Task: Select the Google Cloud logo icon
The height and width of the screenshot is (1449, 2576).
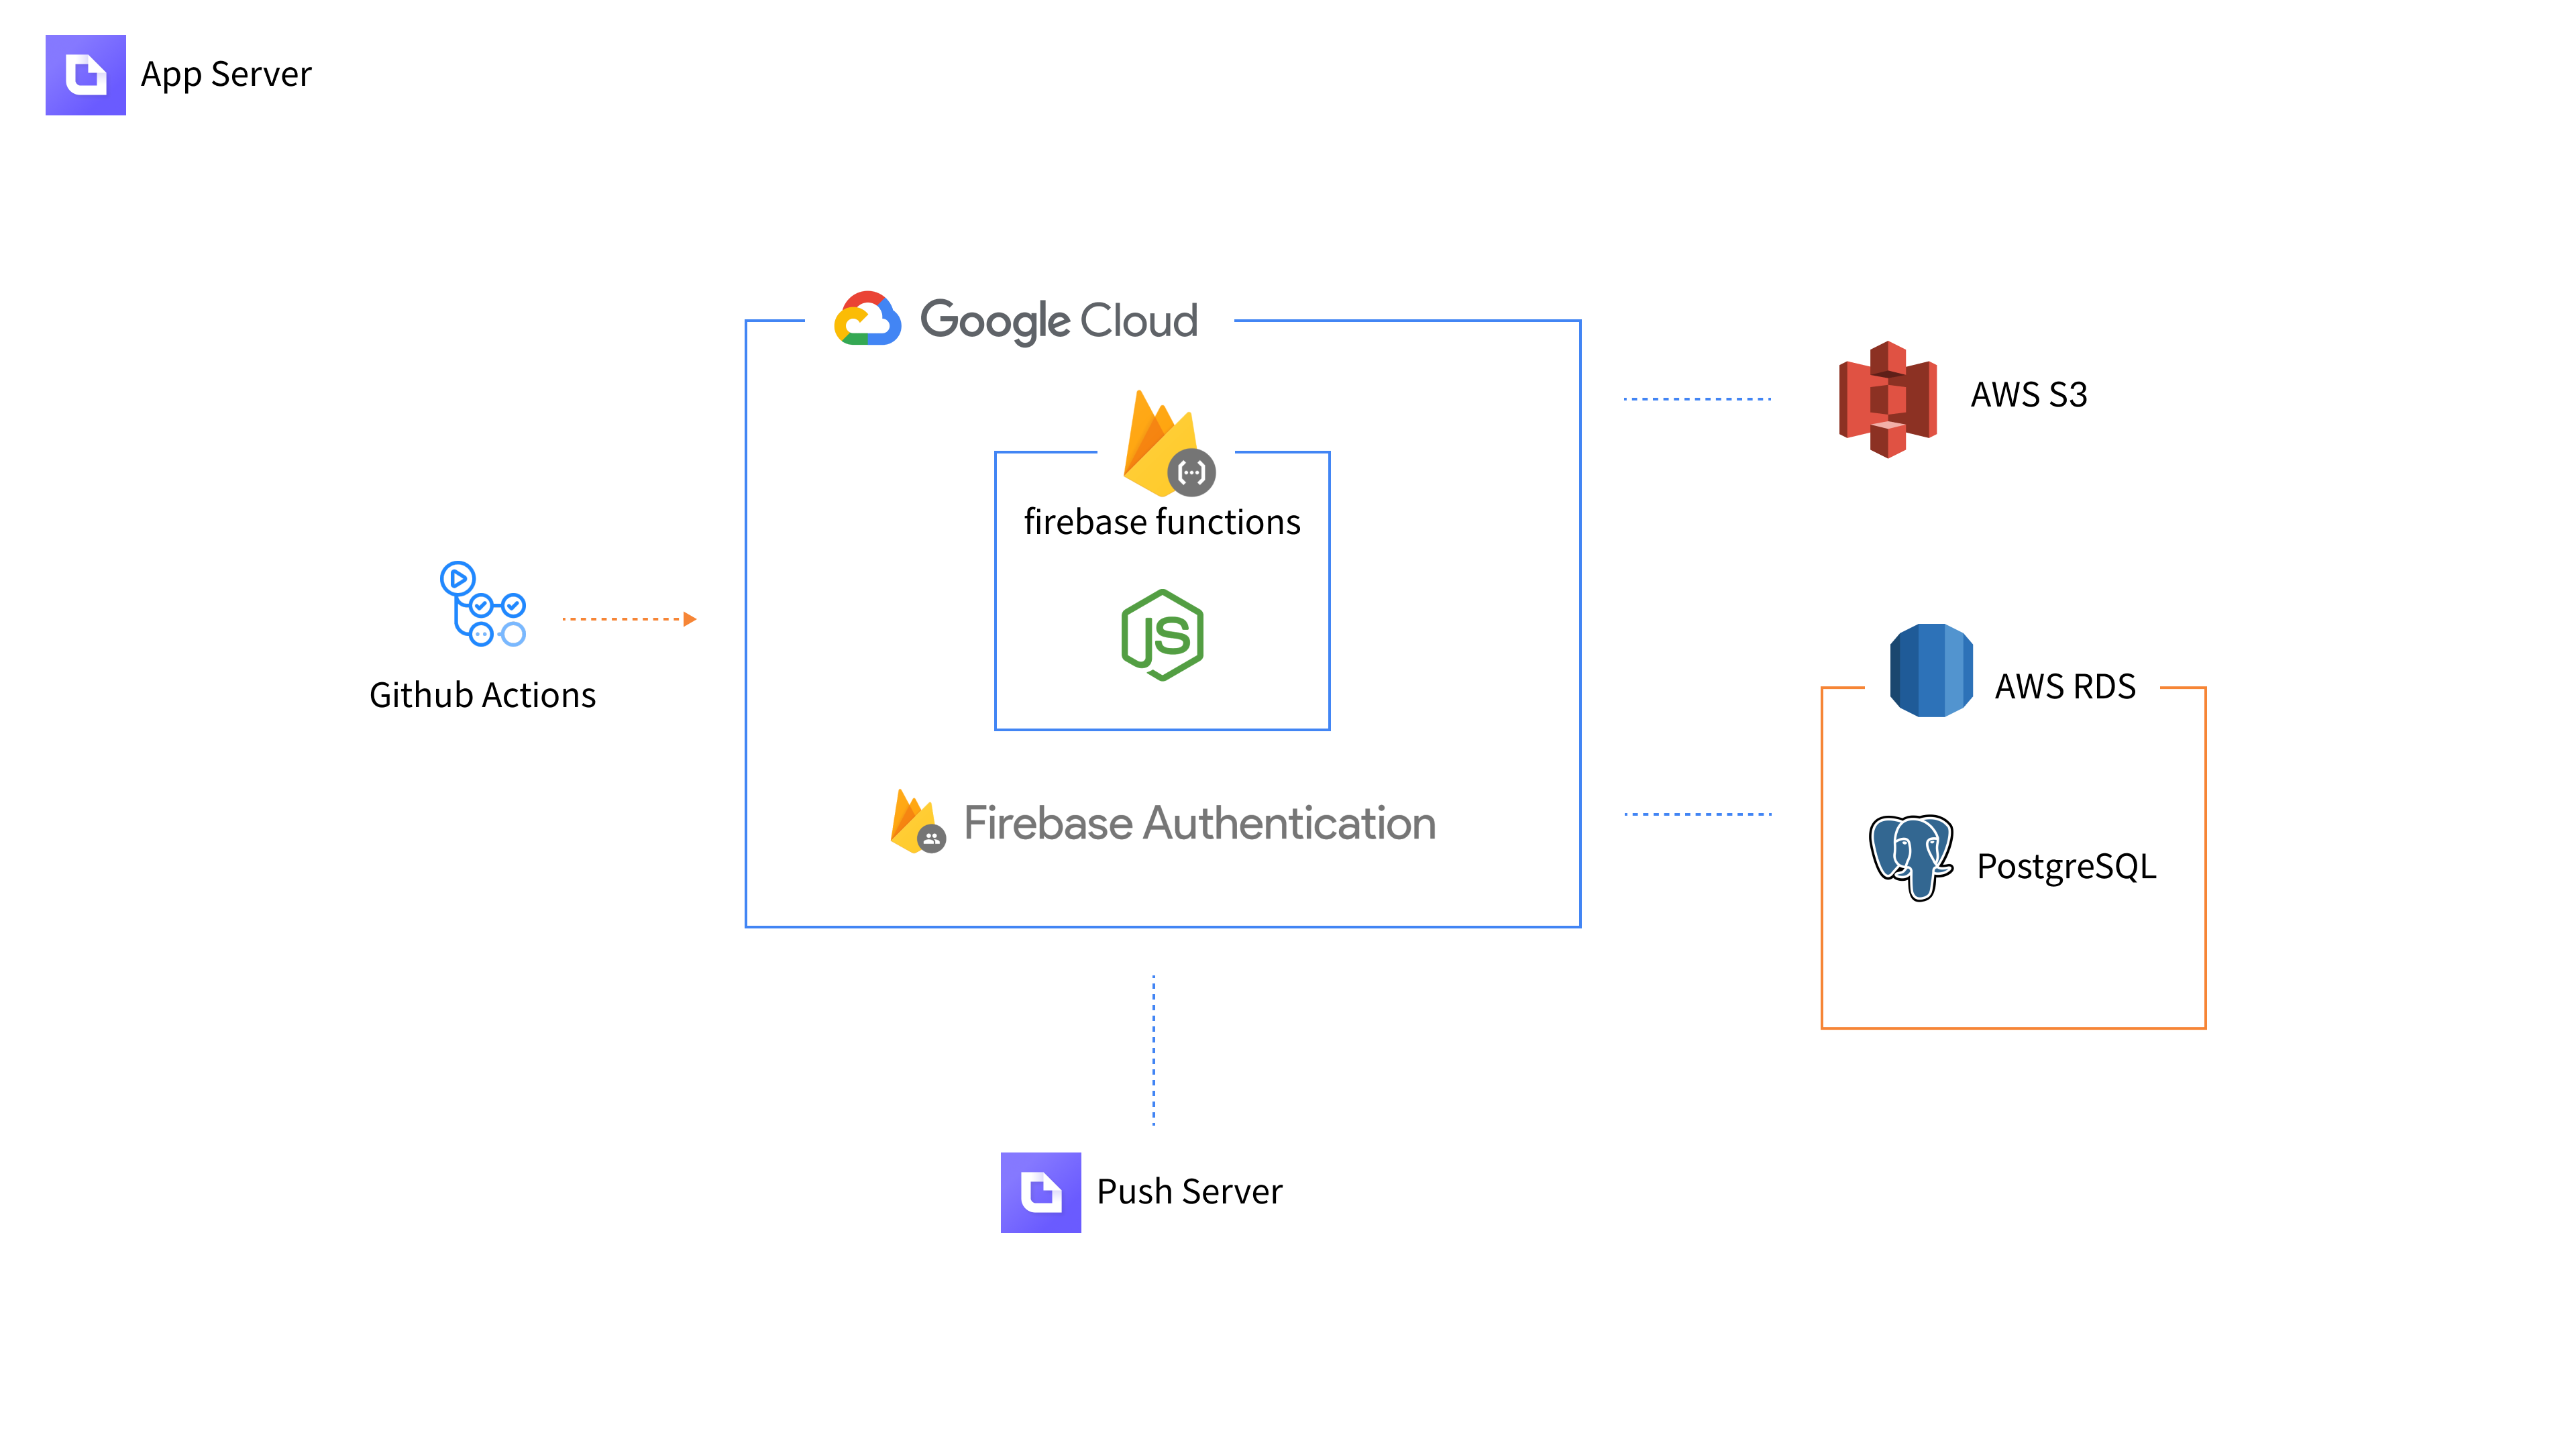Action: (x=867, y=319)
